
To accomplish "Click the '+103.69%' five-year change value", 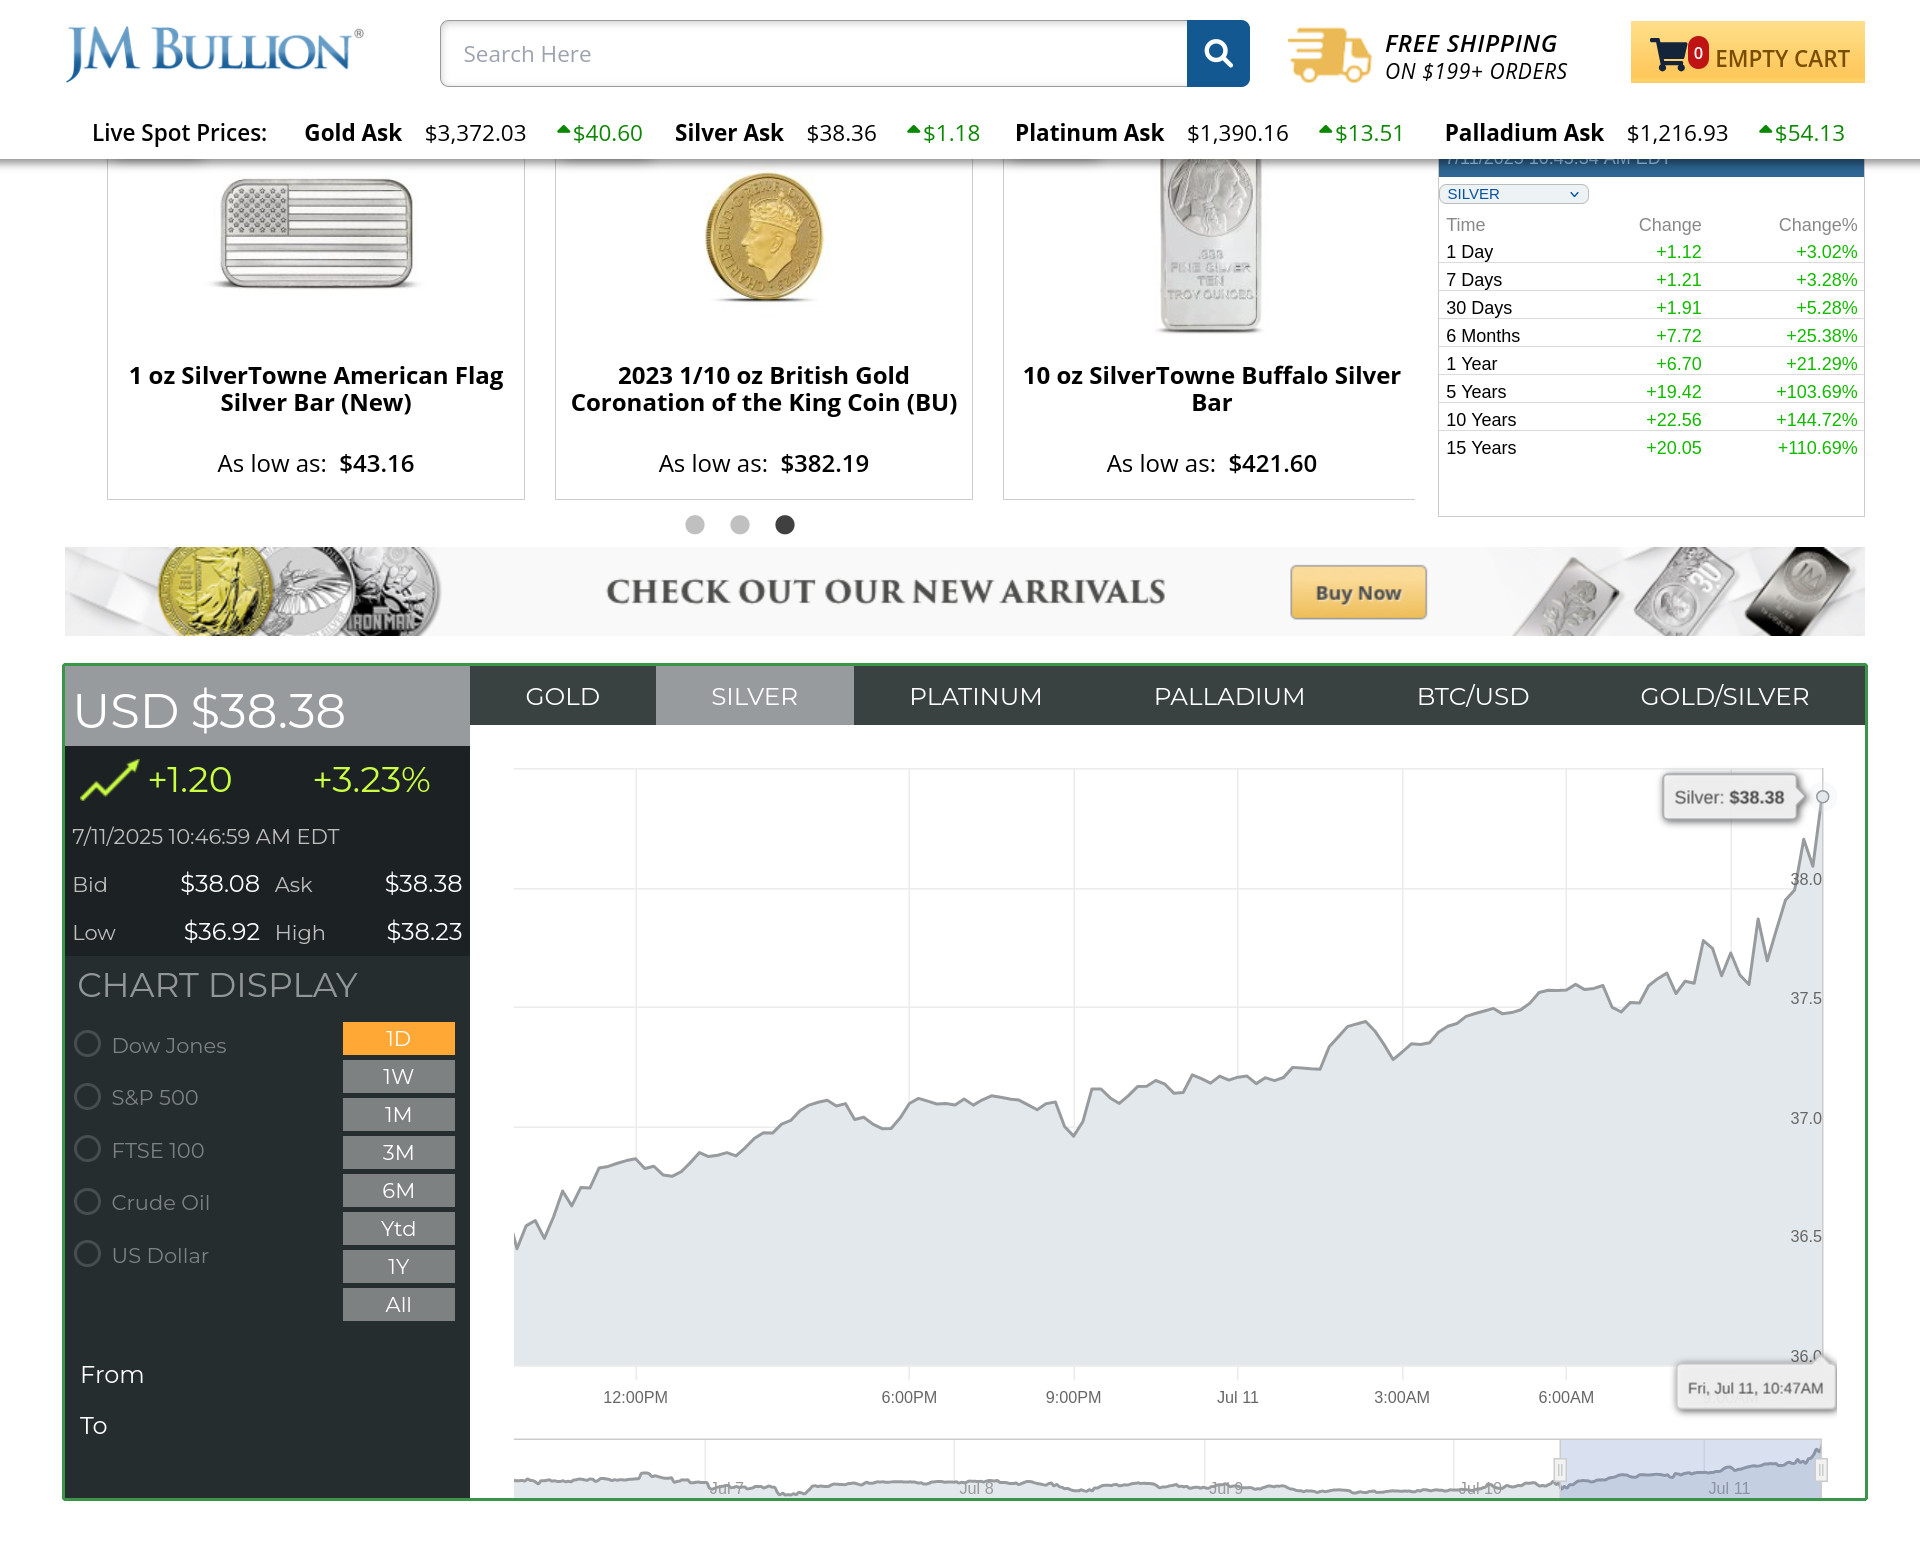I will coord(1816,392).
